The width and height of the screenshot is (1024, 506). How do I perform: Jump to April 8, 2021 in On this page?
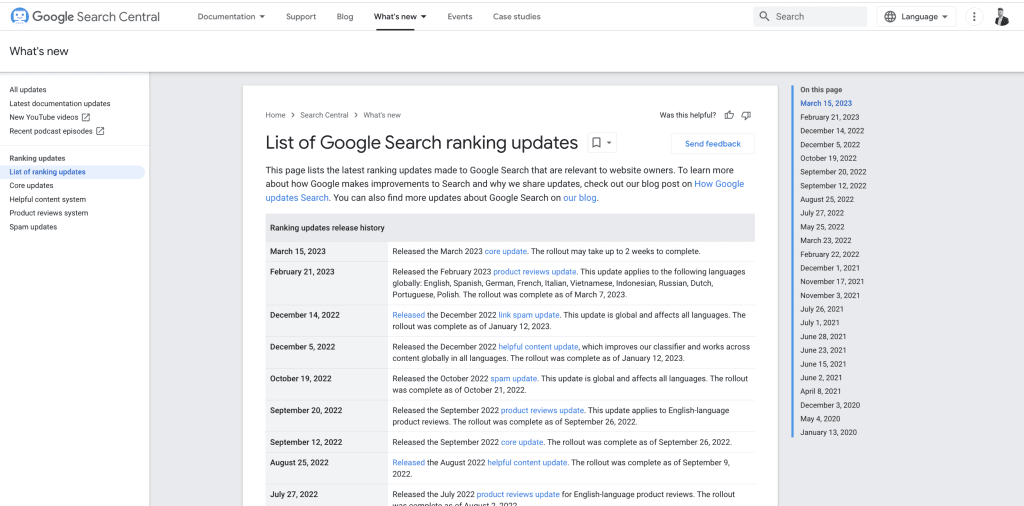(x=820, y=391)
